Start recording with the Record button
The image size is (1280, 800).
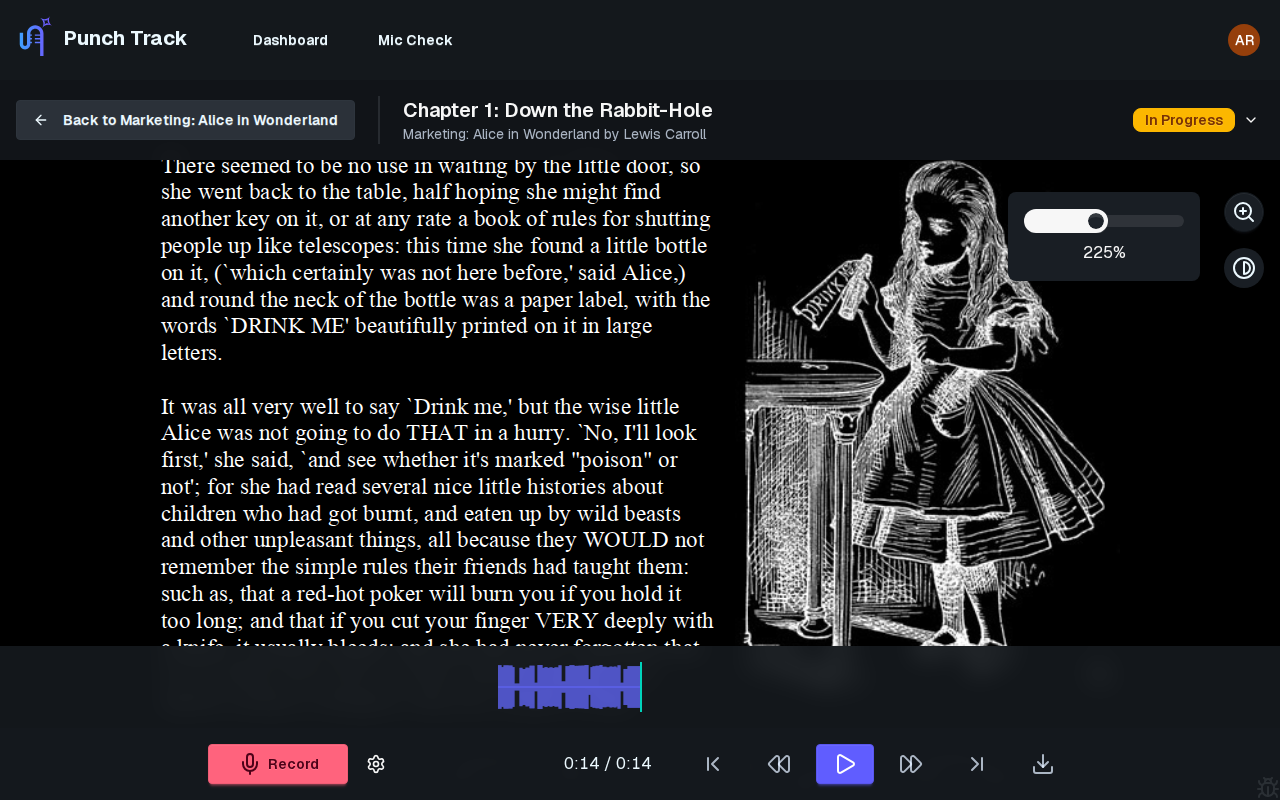point(277,763)
